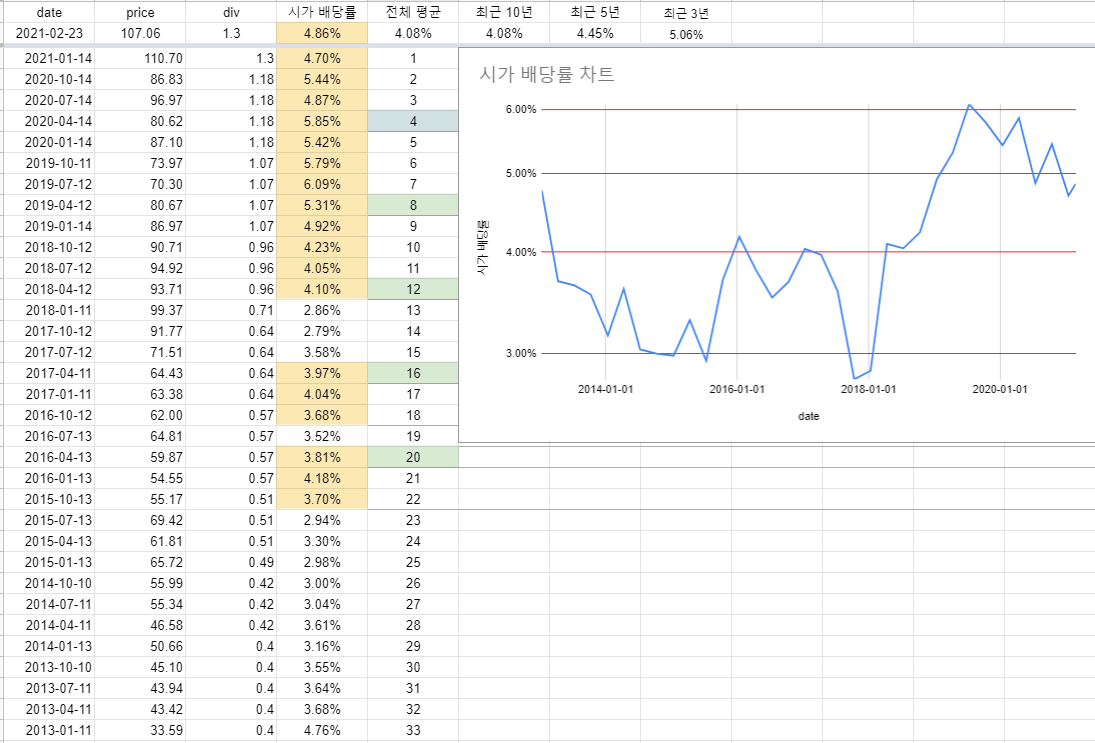1095x743 pixels.
Task: Select the date cell 2019-01-14
Action: pos(49,226)
